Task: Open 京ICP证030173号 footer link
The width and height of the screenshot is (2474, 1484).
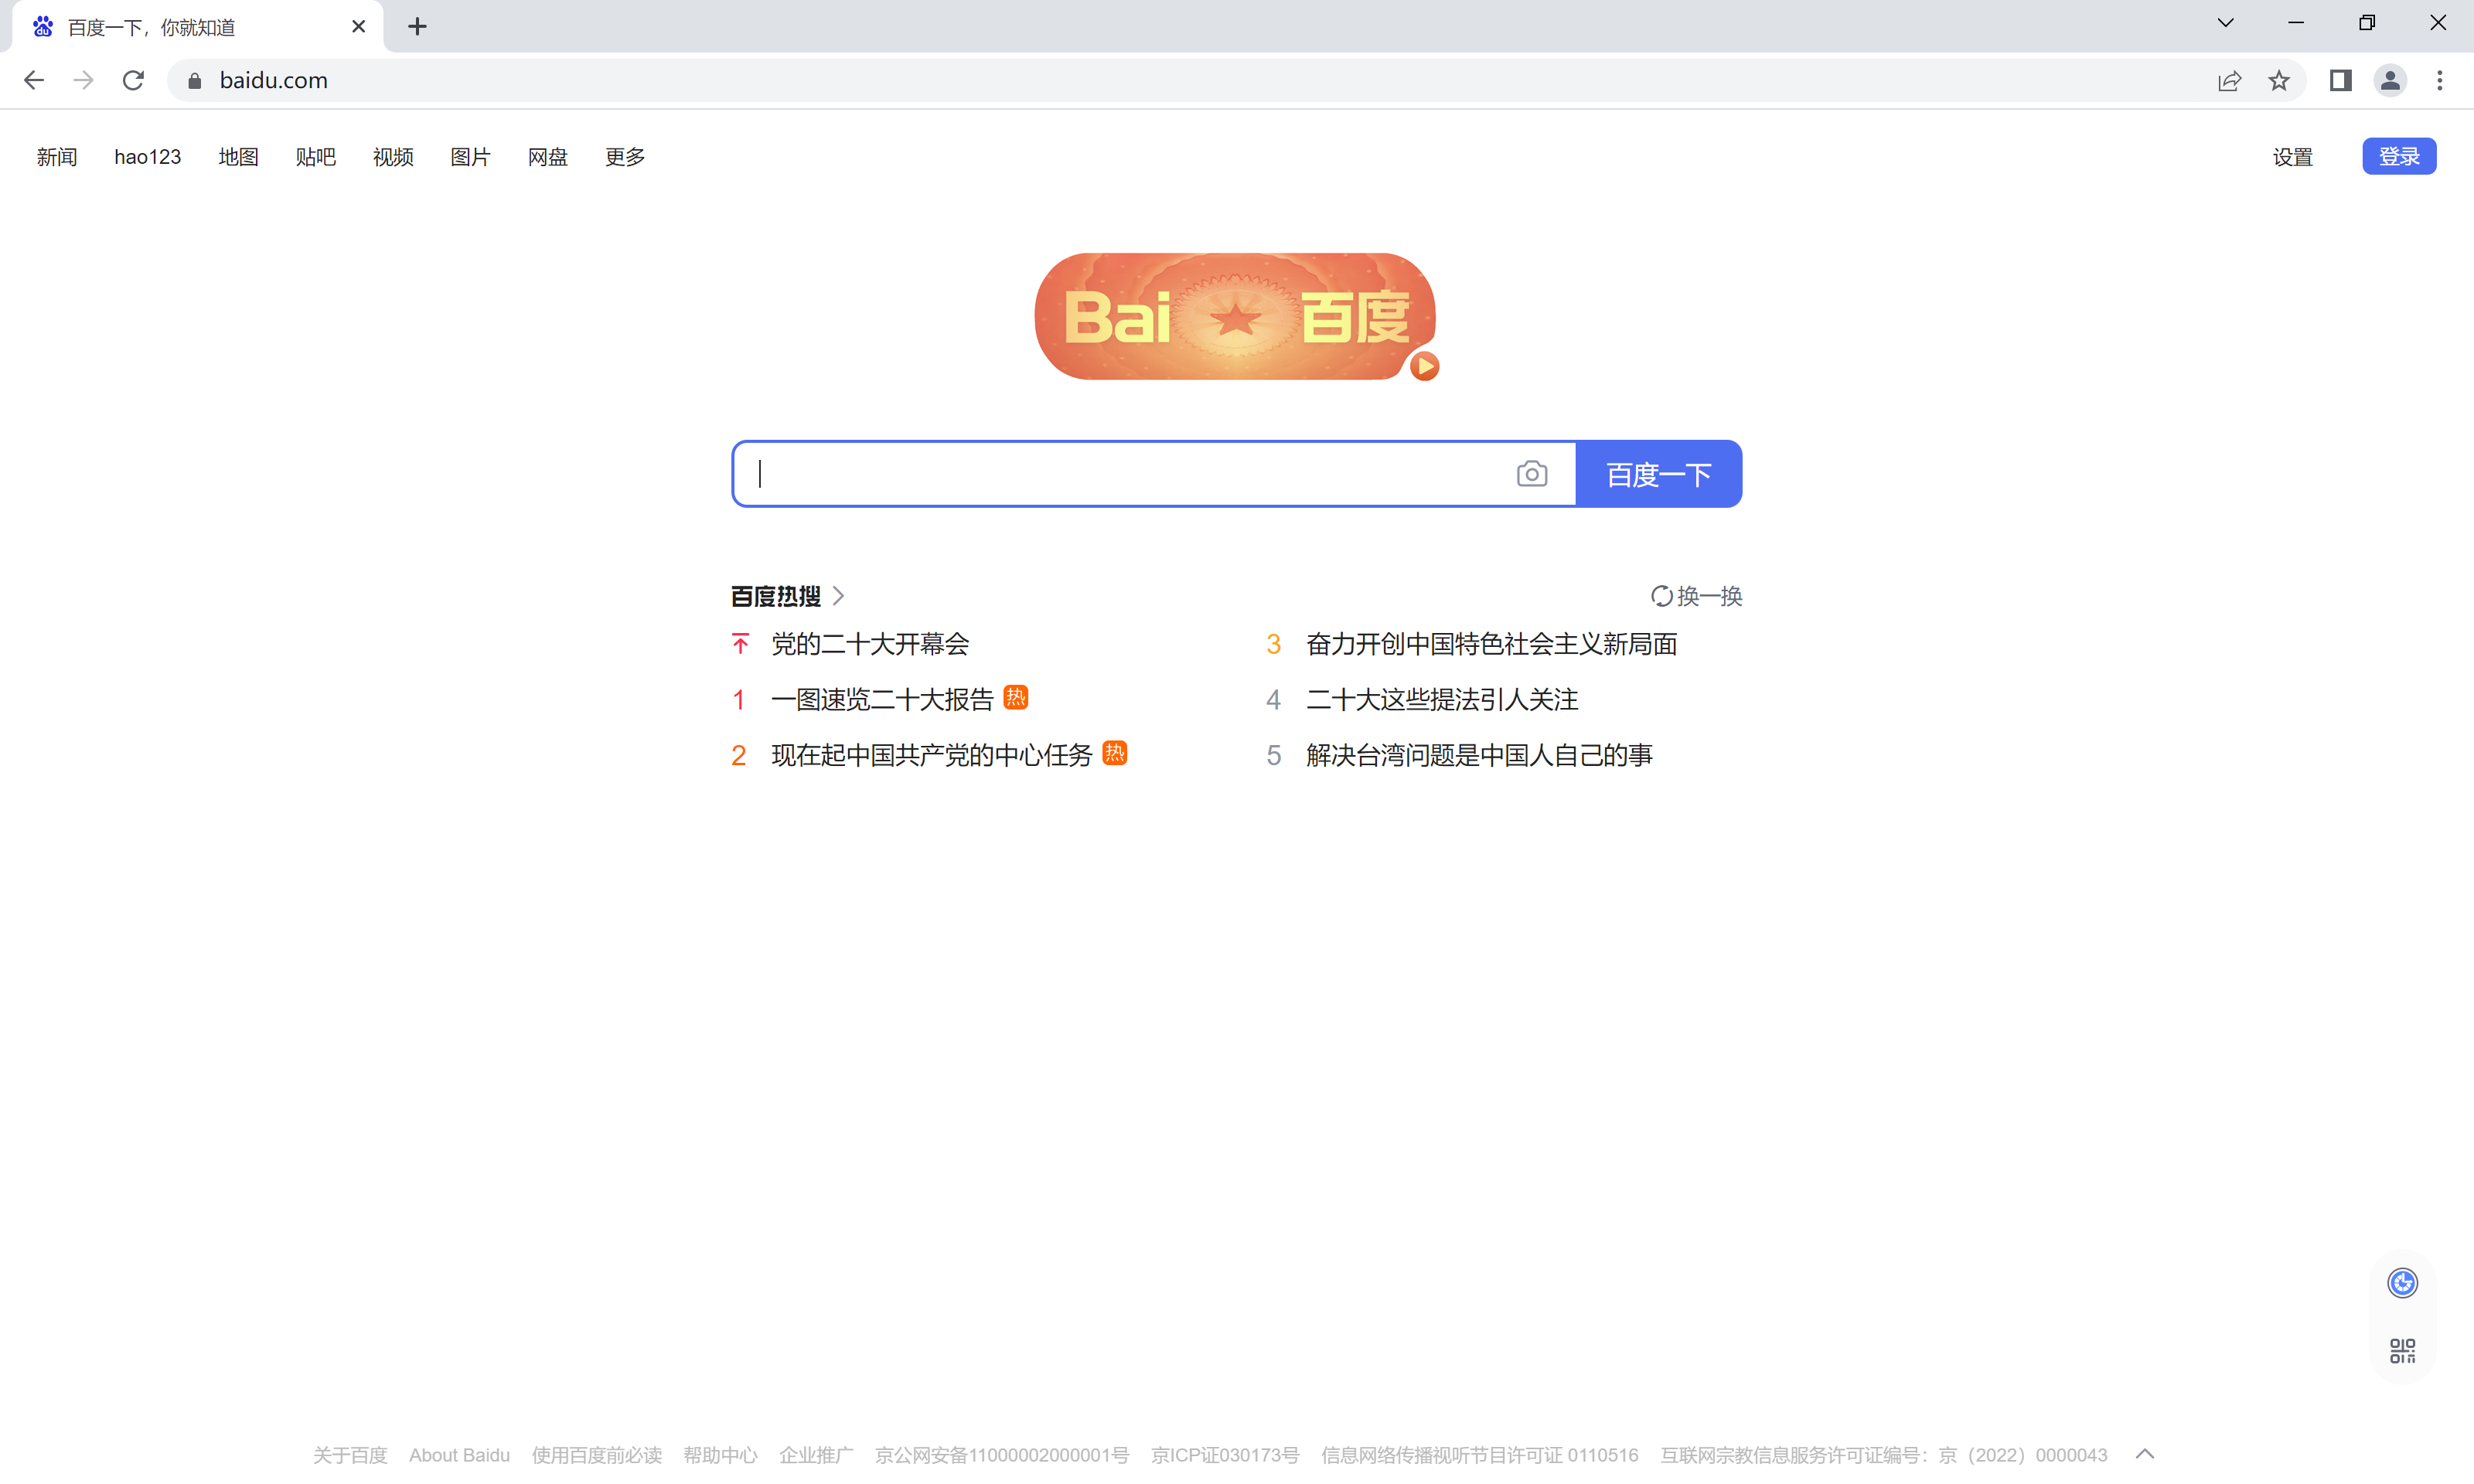Action: 1225,1455
